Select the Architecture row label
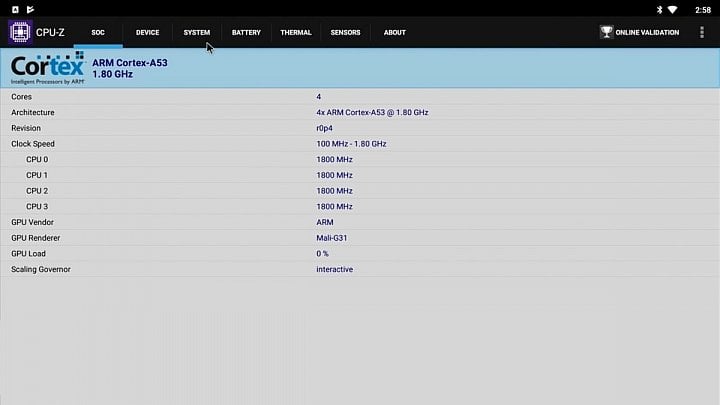720x405 pixels. [x=33, y=112]
